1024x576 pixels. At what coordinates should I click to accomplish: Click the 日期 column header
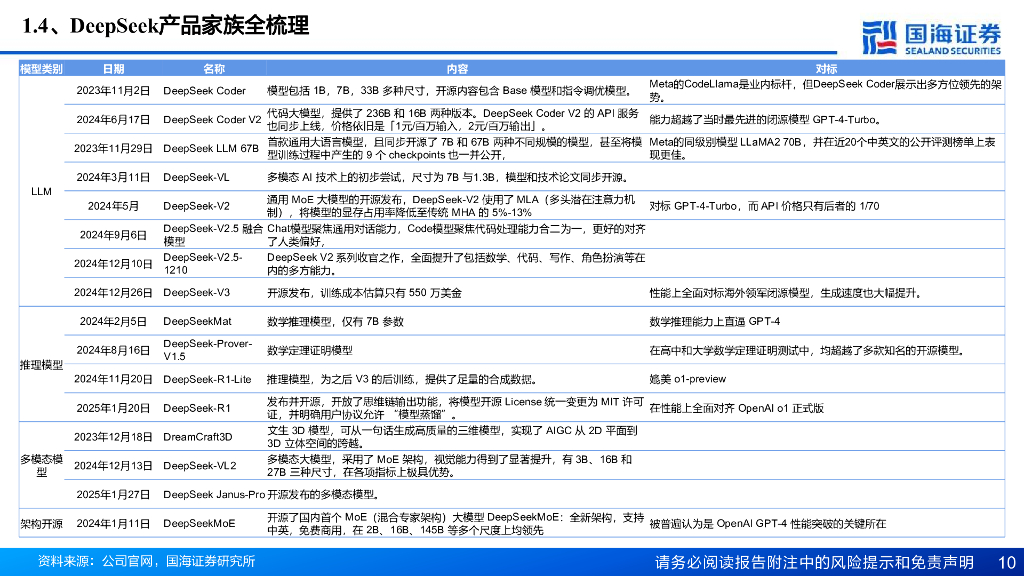point(113,69)
